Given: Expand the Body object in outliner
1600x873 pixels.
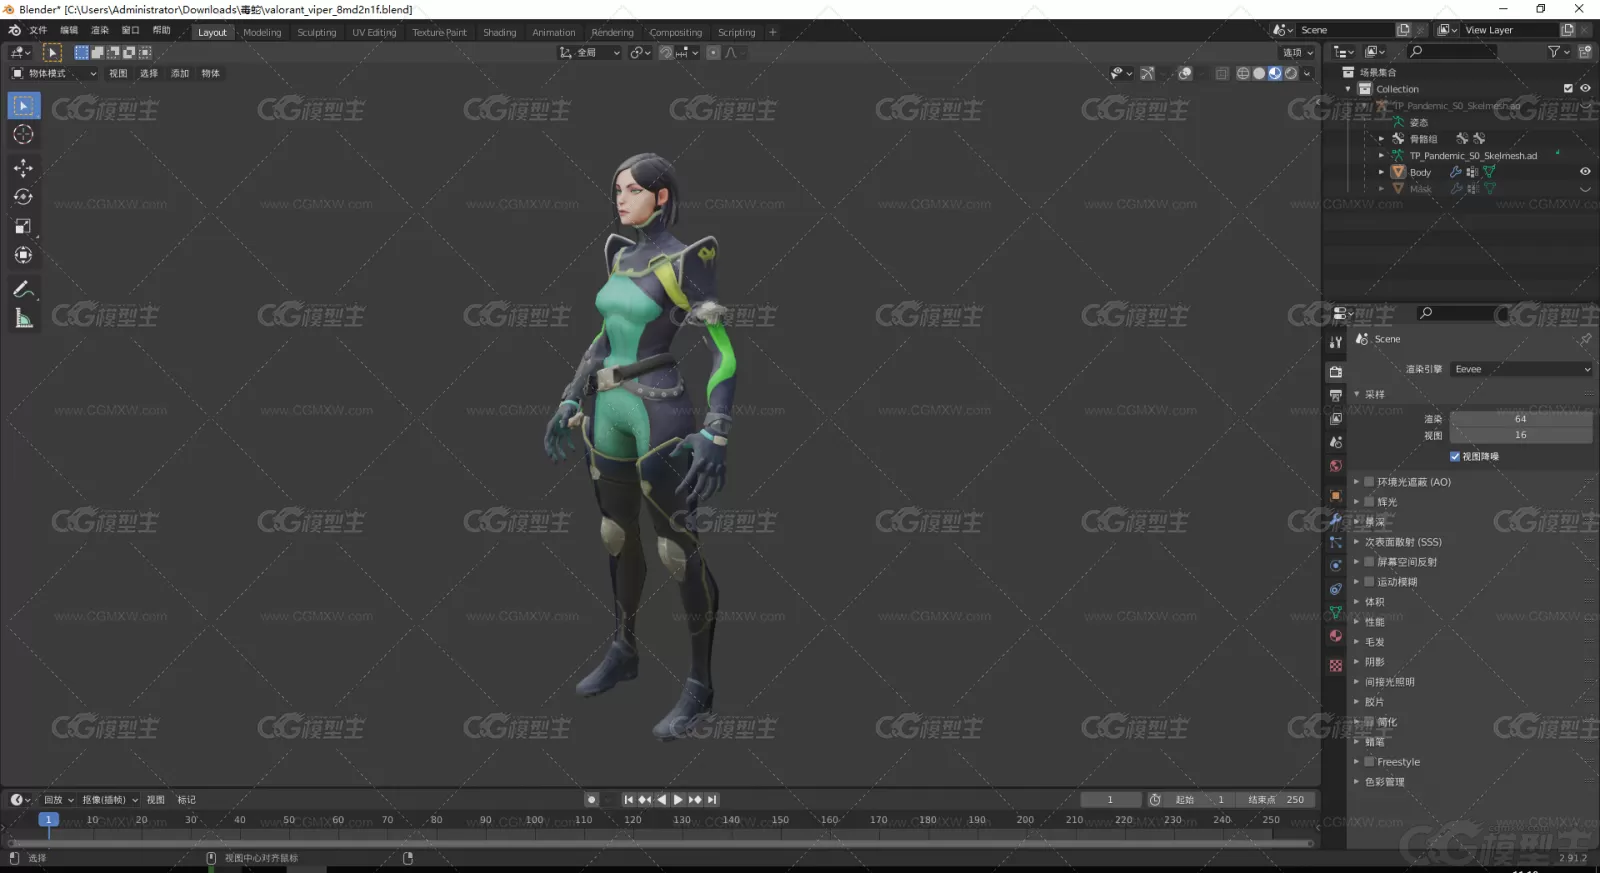Looking at the screenshot, I should [x=1382, y=173].
